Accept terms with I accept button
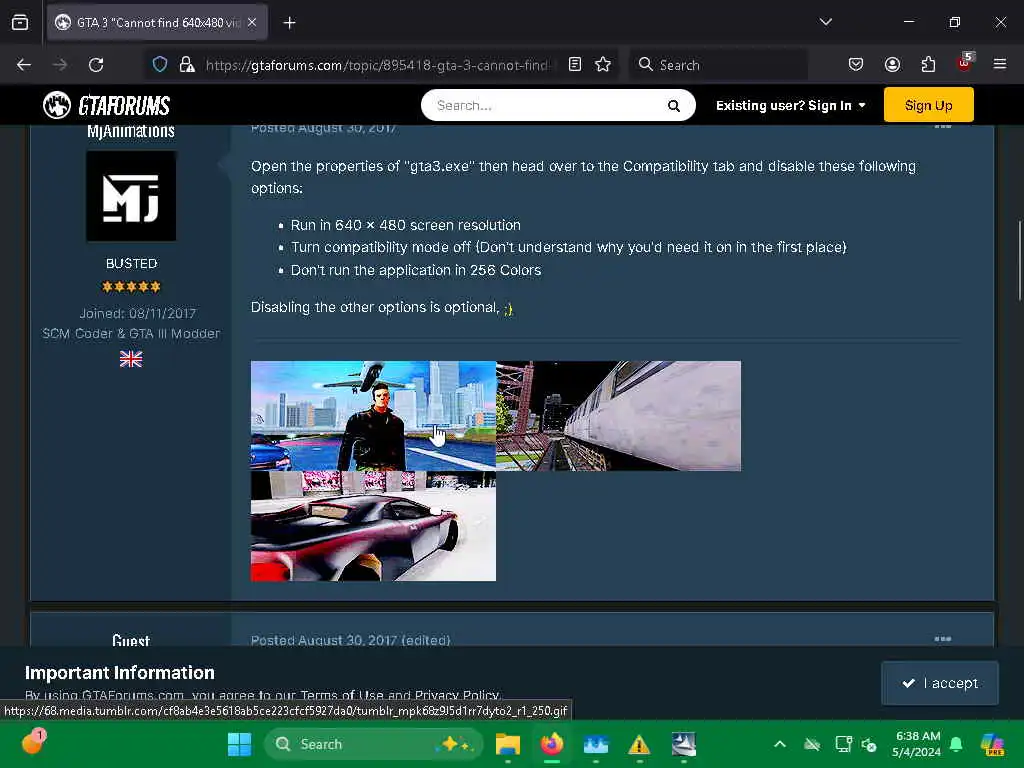 [940, 683]
